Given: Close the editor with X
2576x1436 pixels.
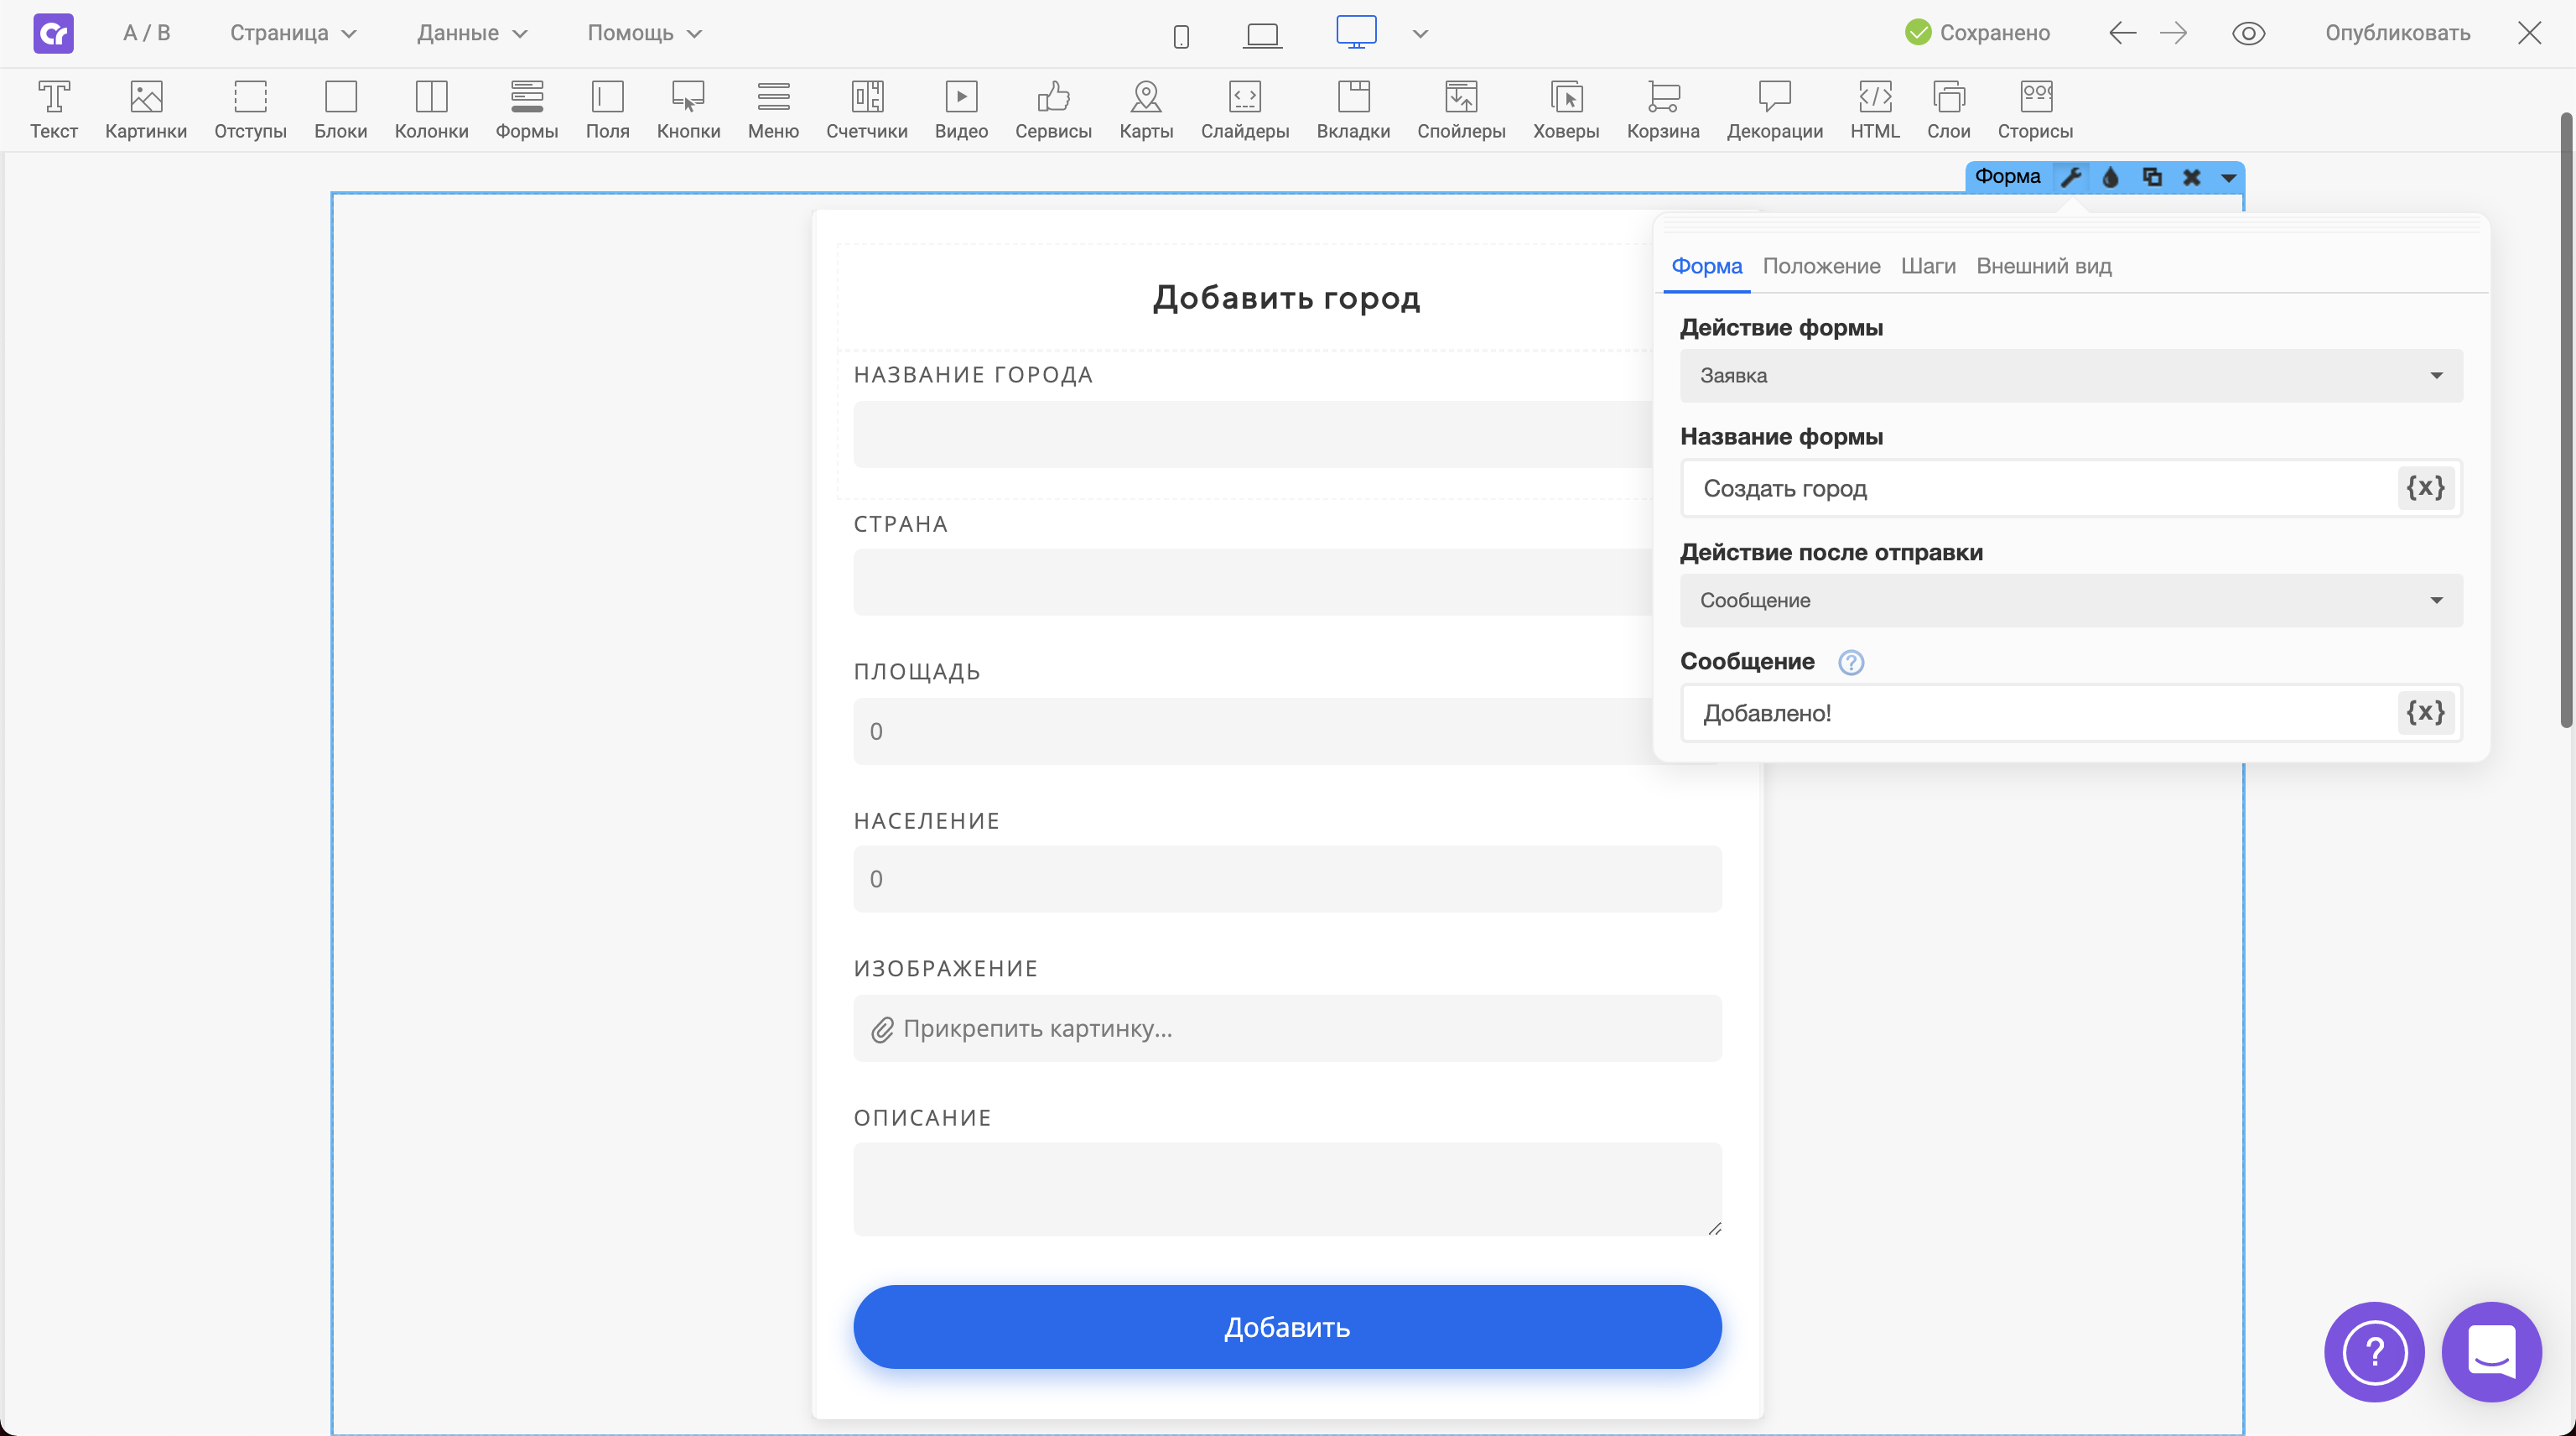Looking at the screenshot, I should click(2529, 33).
